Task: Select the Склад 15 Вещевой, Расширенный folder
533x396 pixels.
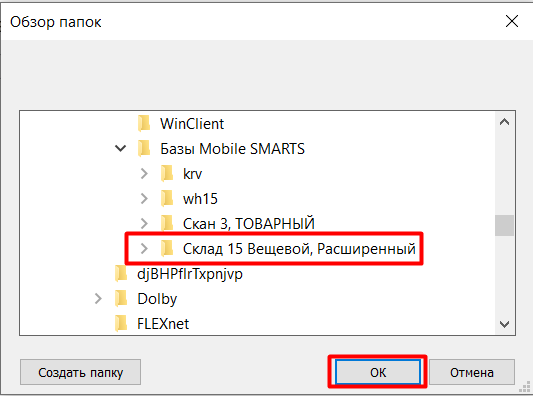Action: [x=299, y=249]
